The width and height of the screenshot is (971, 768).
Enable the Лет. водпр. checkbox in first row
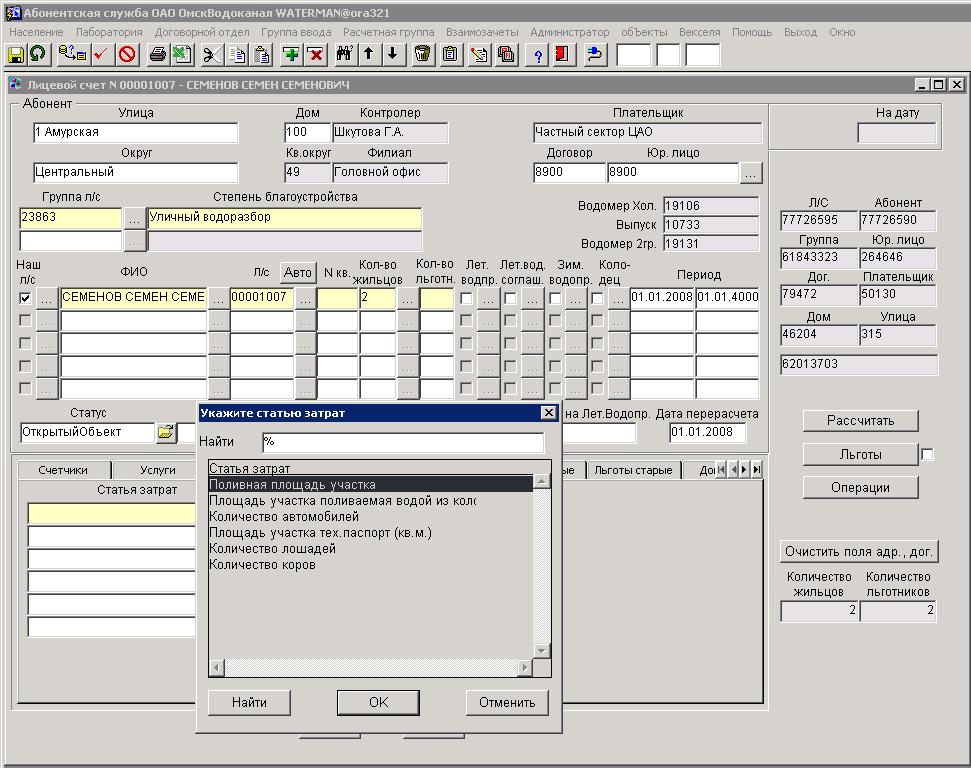[466, 298]
